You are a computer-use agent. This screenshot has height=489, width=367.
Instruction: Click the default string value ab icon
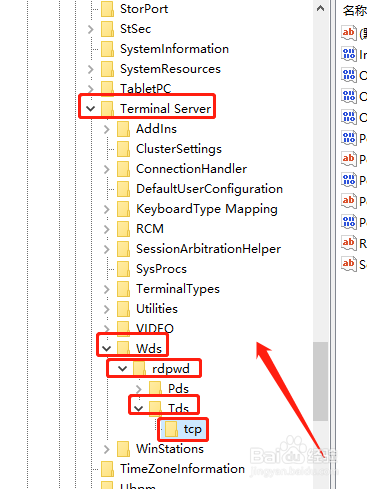[349, 33]
